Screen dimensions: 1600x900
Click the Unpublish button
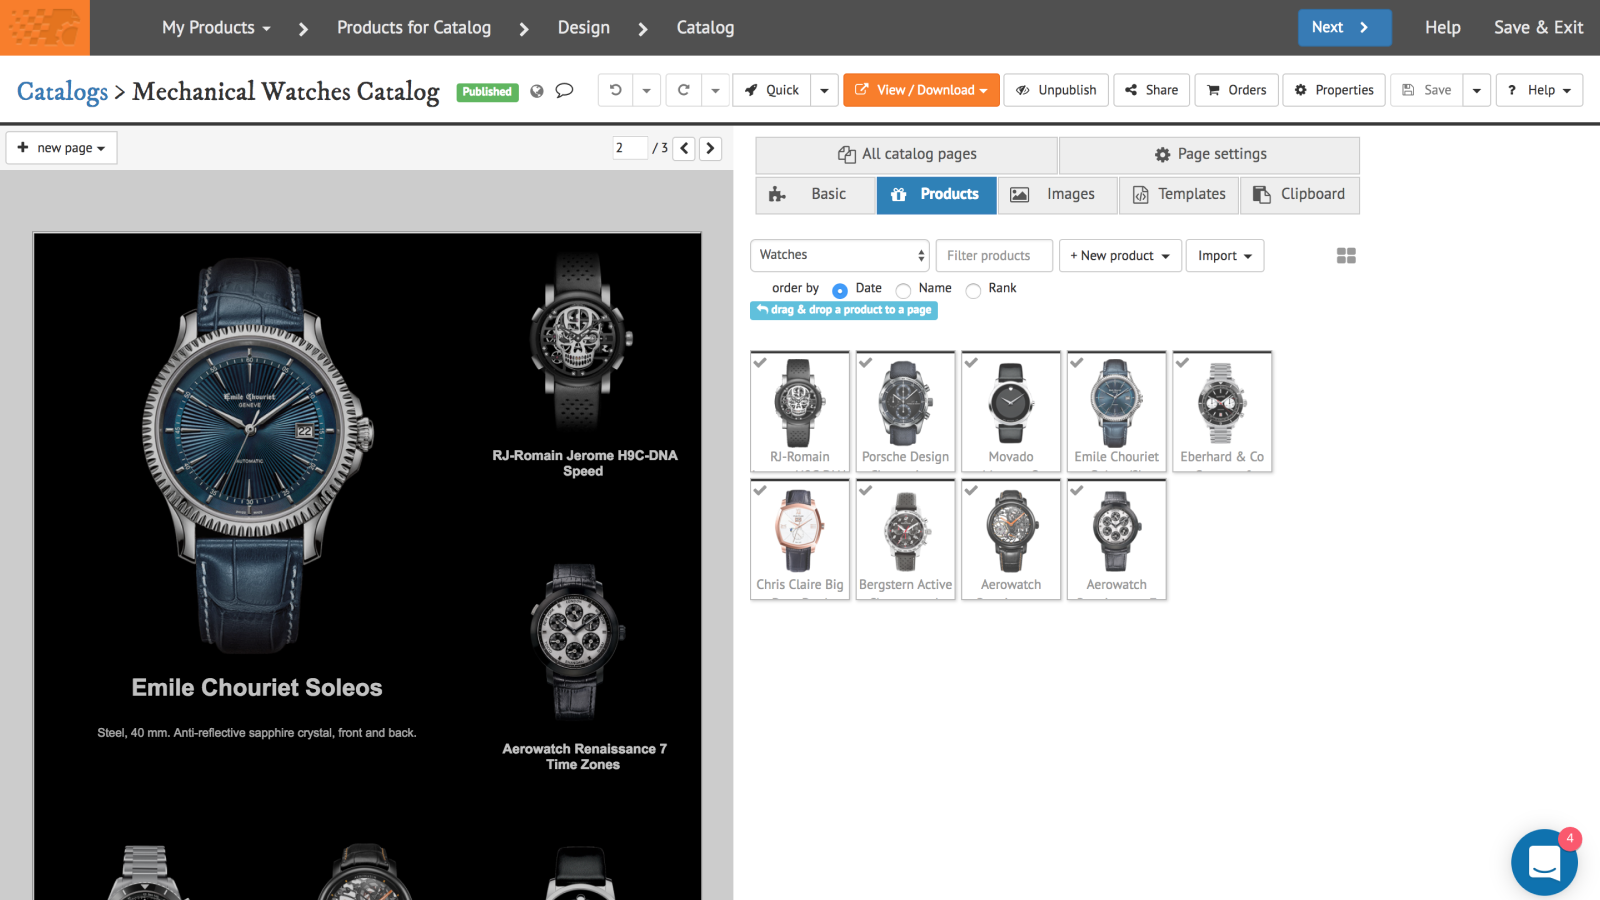1055,90
